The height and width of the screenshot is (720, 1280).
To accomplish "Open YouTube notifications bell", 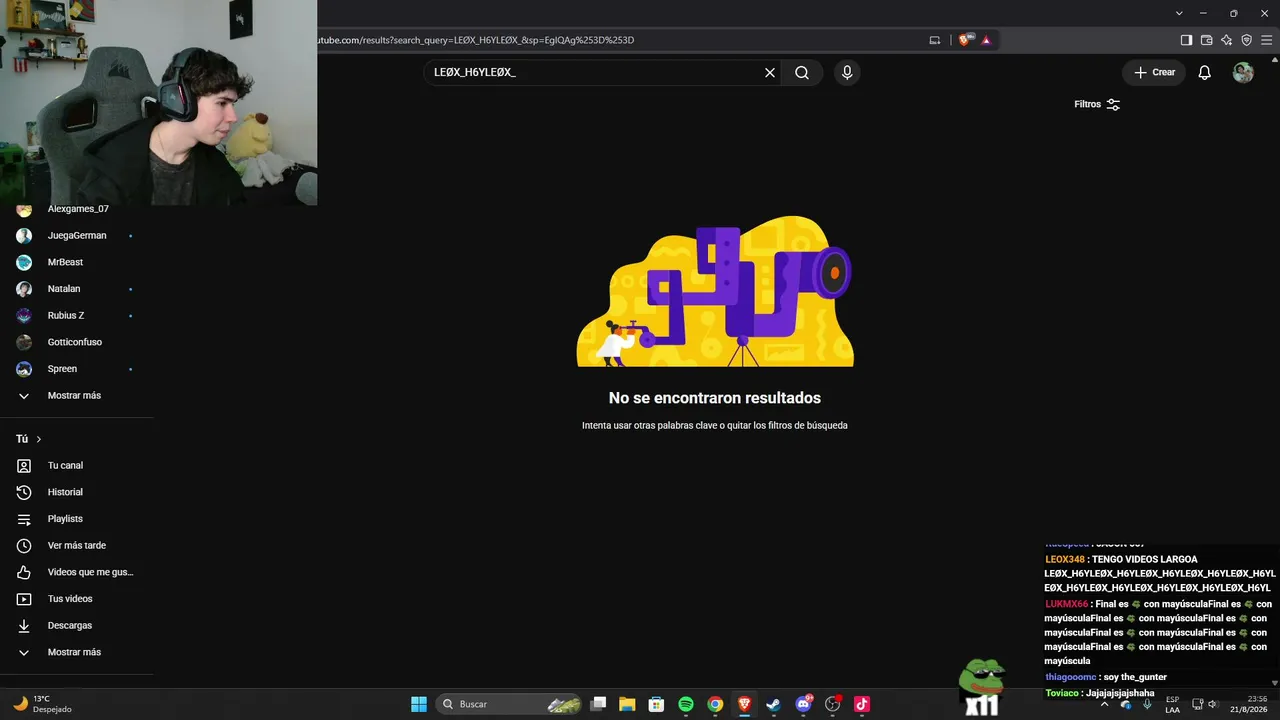I will pos(1205,72).
